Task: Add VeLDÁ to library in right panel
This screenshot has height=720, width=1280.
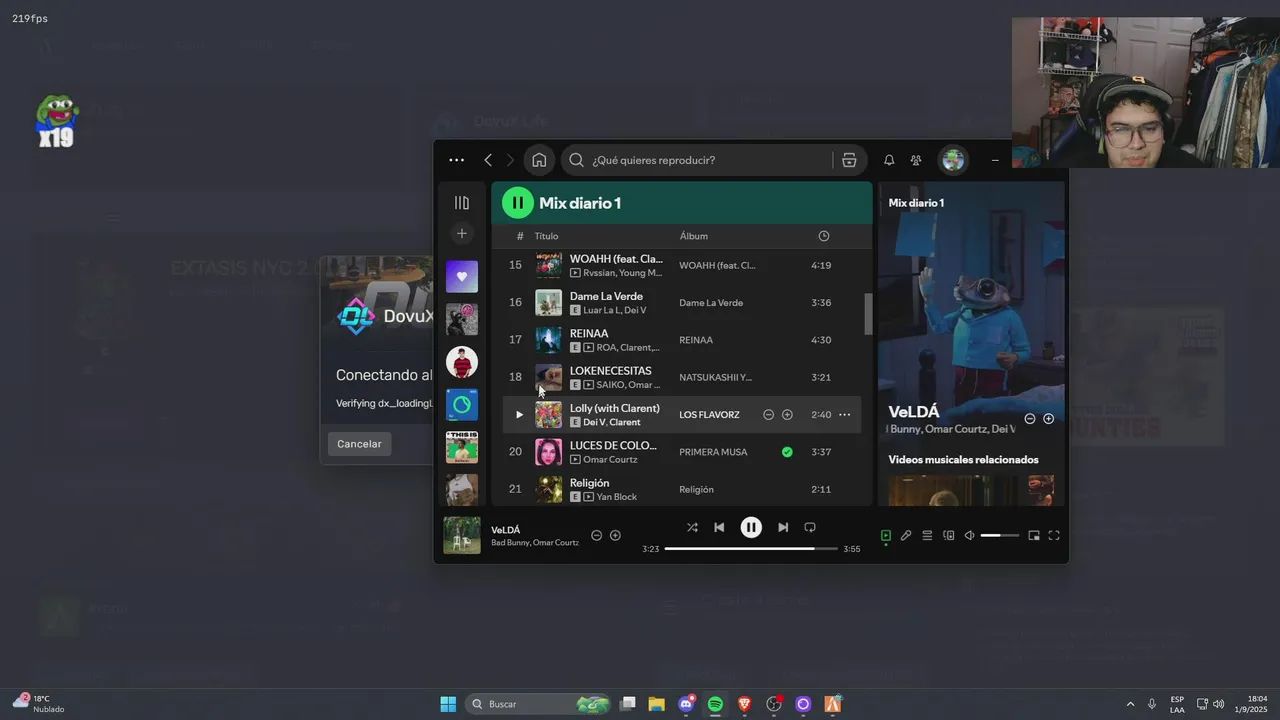Action: tap(1048, 419)
